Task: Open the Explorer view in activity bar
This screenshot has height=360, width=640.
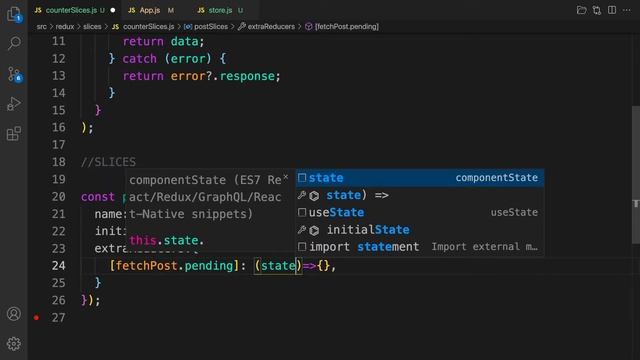Action: [14, 14]
